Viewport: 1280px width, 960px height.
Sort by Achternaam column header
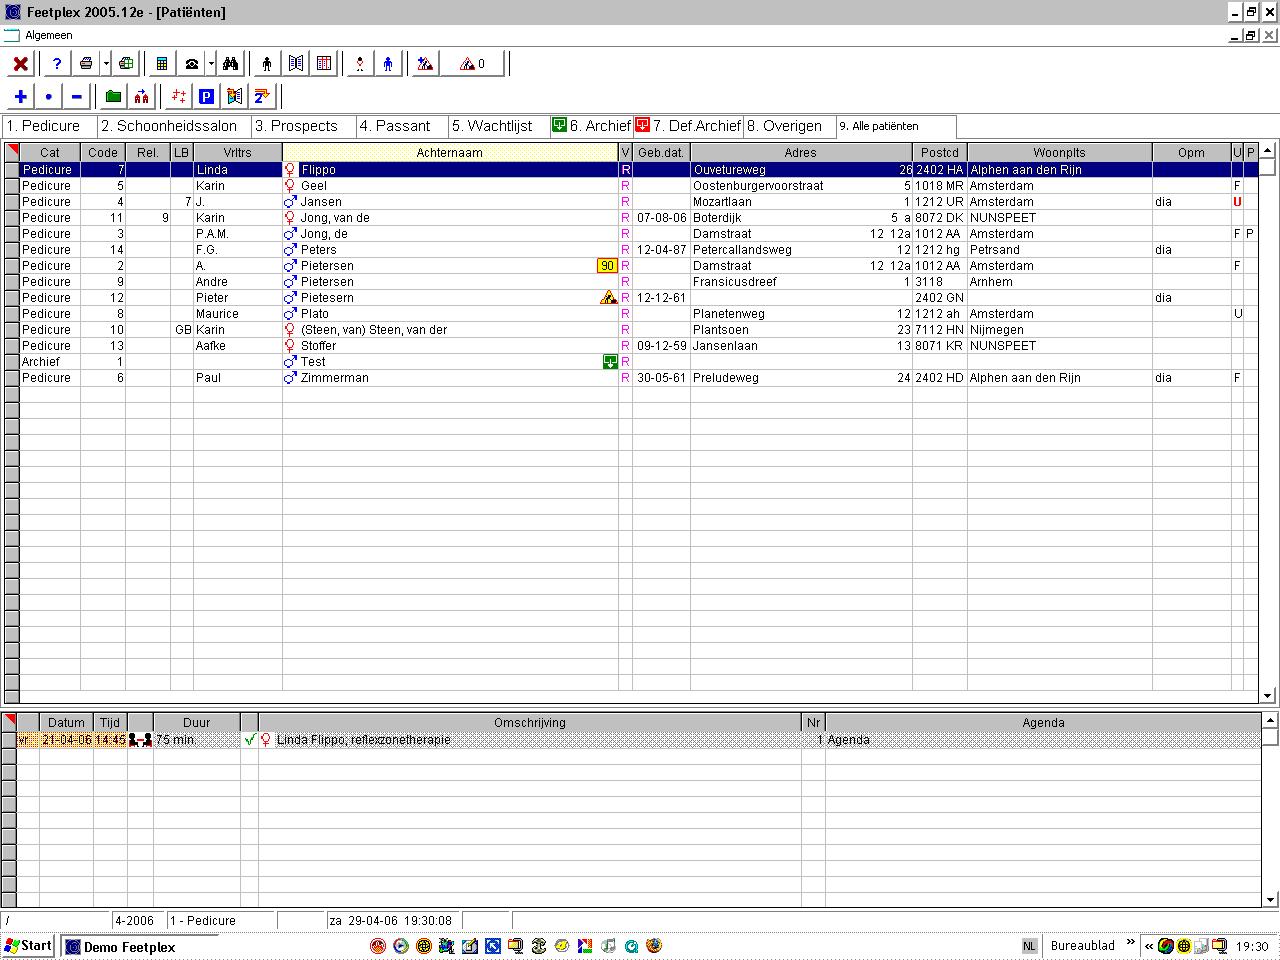(449, 153)
